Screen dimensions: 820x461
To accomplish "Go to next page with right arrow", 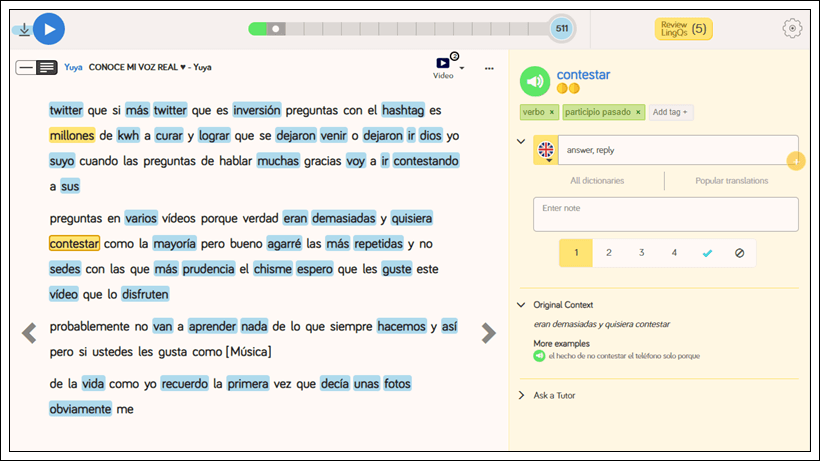I will pos(488,333).
